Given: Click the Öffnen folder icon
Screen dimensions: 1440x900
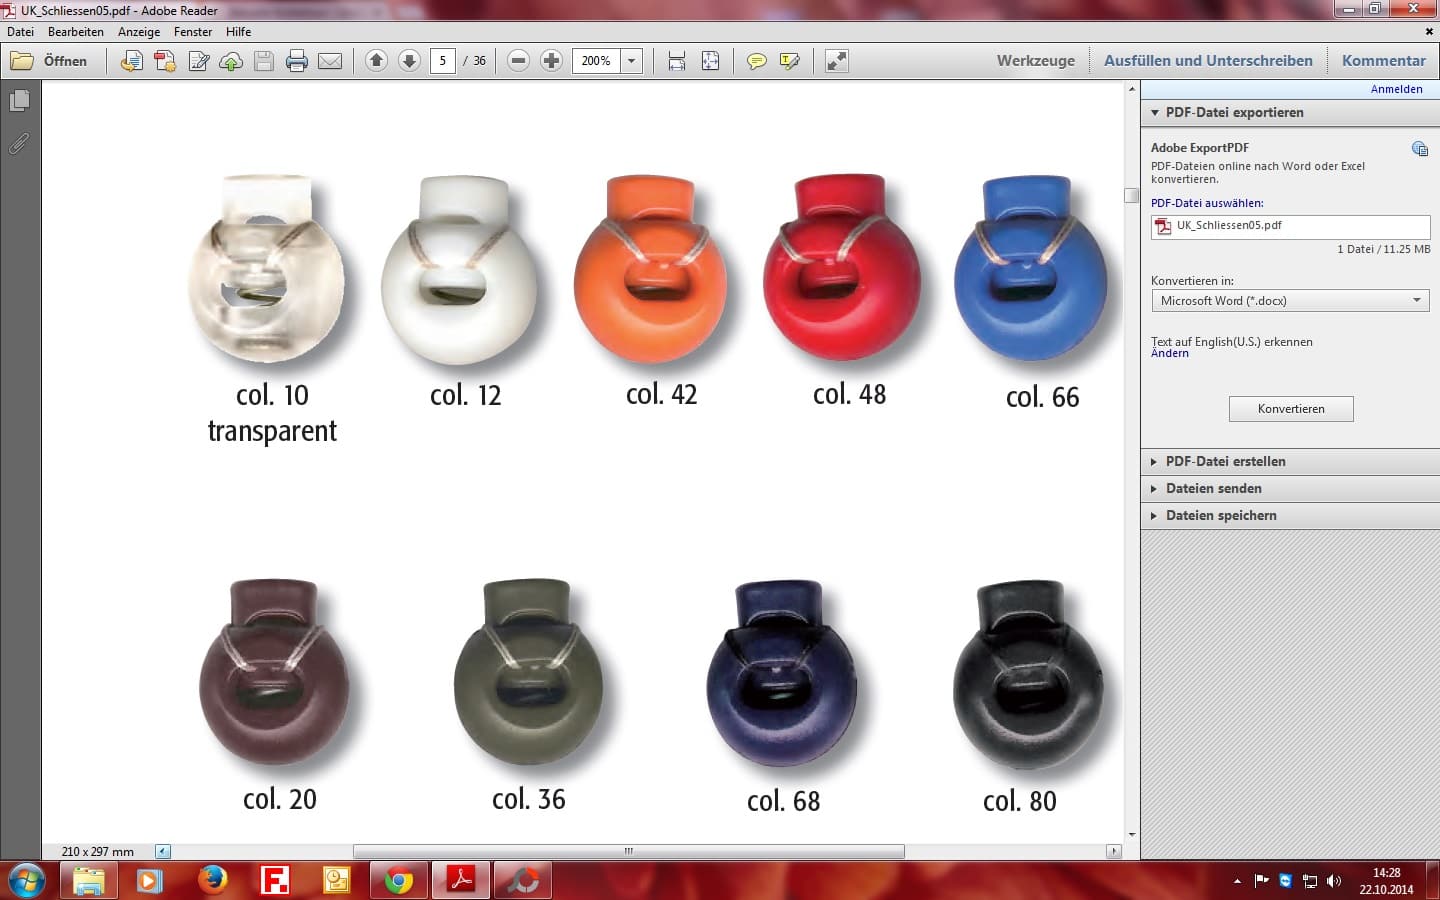Looking at the screenshot, I should click(x=22, y=61).
